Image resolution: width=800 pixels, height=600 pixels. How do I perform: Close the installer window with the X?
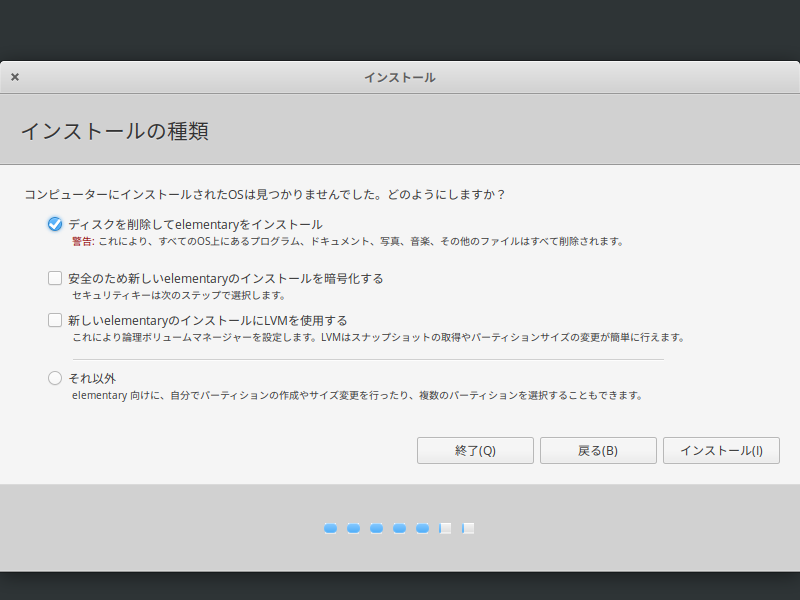pyautogui.click(x=15, y=77)
